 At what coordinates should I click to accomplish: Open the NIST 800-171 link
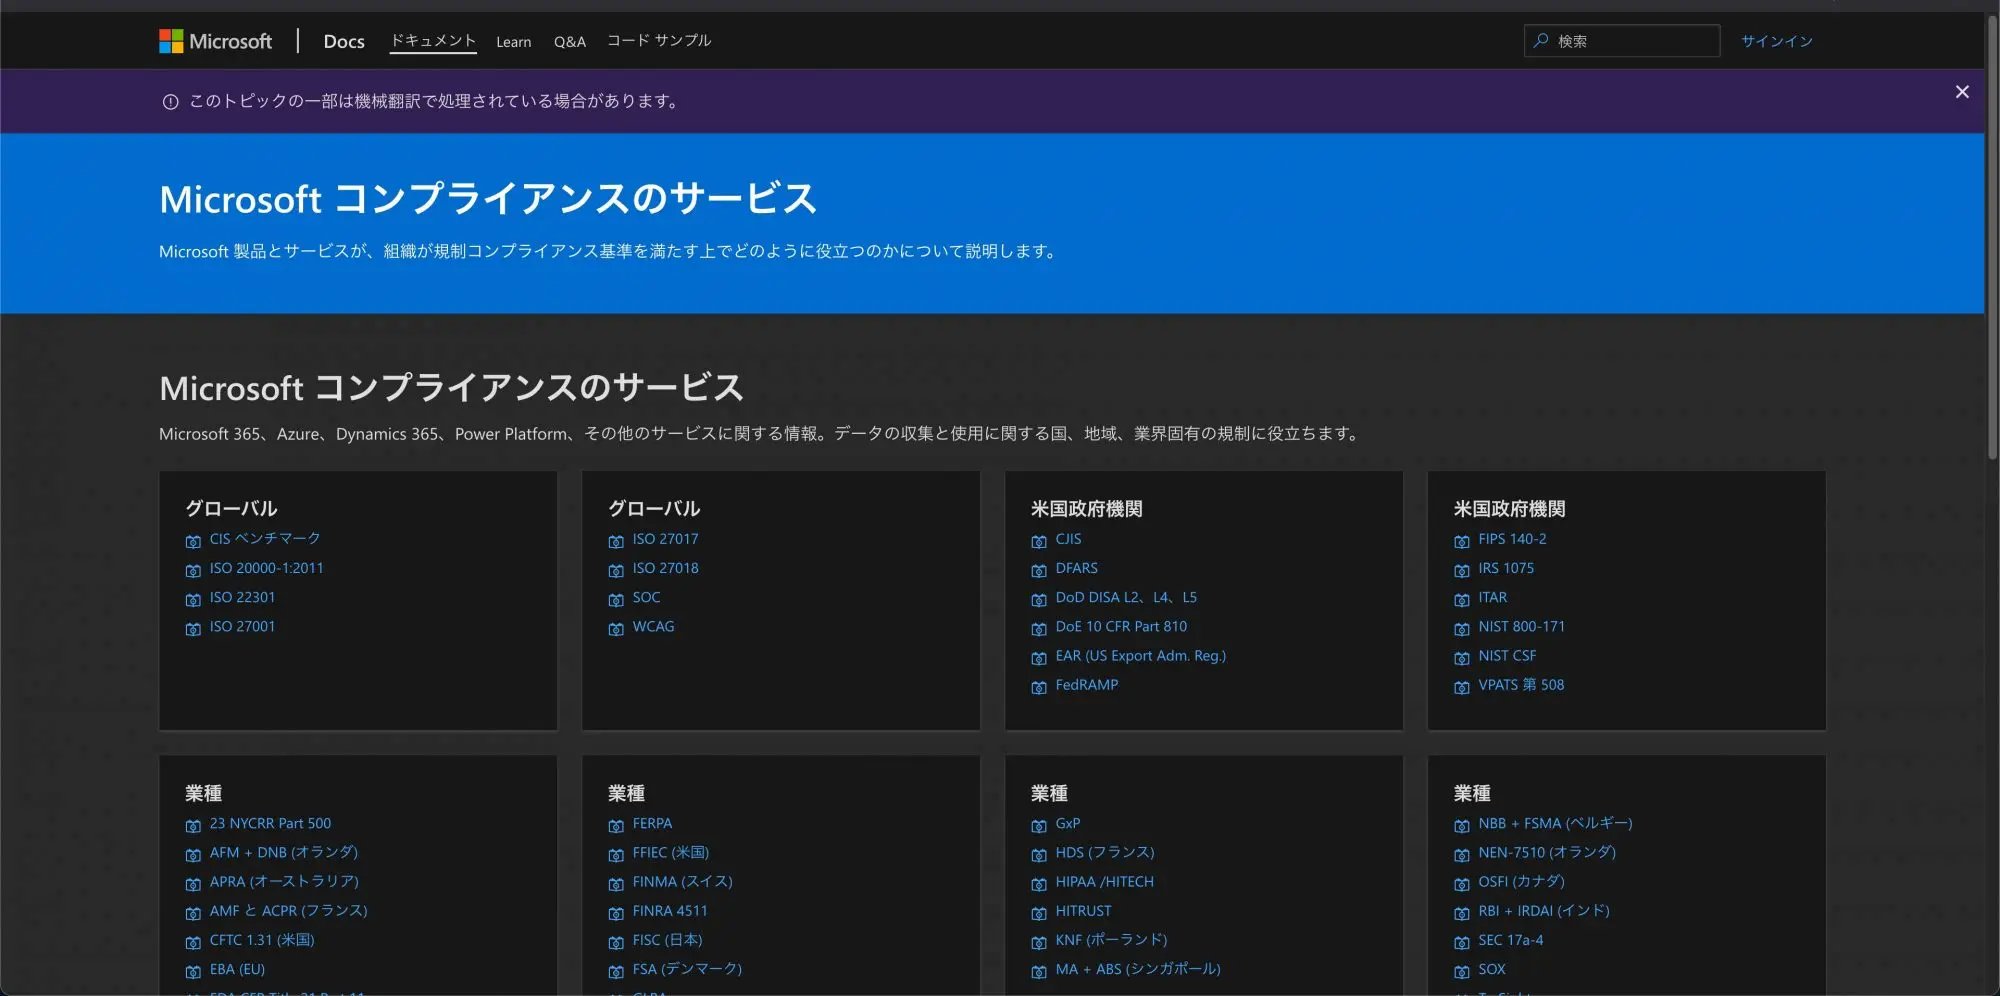point(1522,626)
